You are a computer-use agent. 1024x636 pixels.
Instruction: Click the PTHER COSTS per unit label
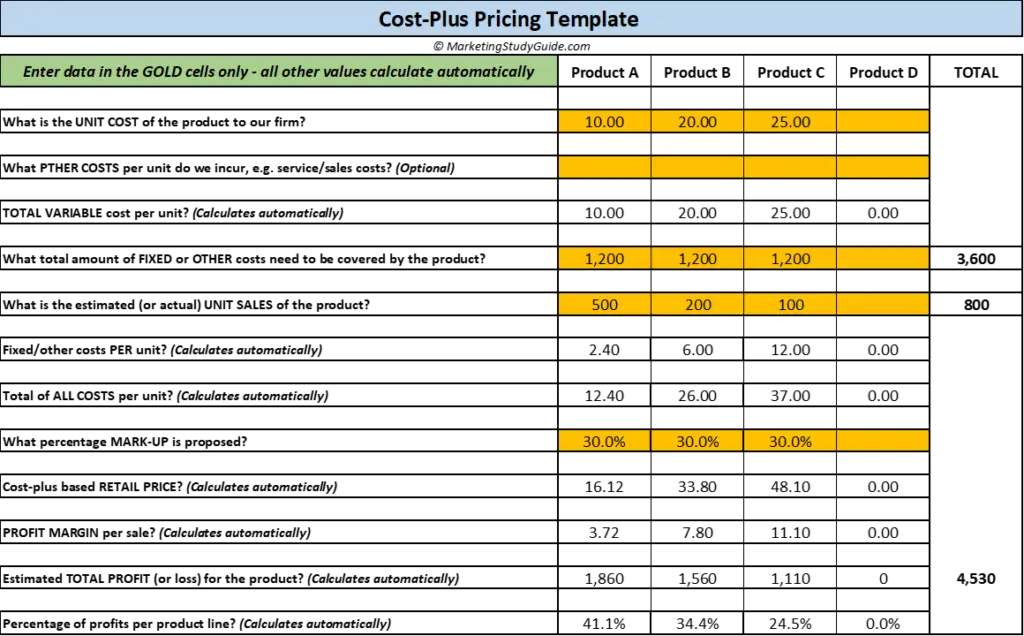point(229,167)
